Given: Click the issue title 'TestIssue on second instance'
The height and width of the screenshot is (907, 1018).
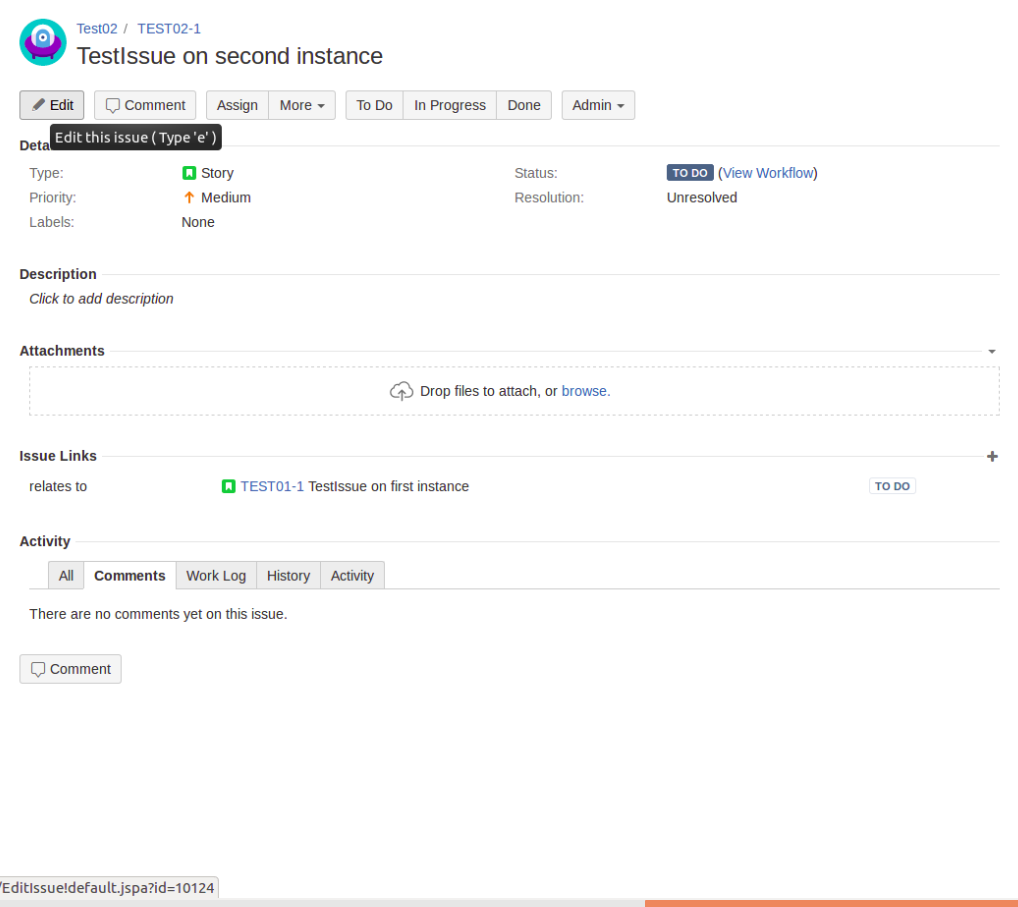Looking at the screenshot, I should (230, 56).
